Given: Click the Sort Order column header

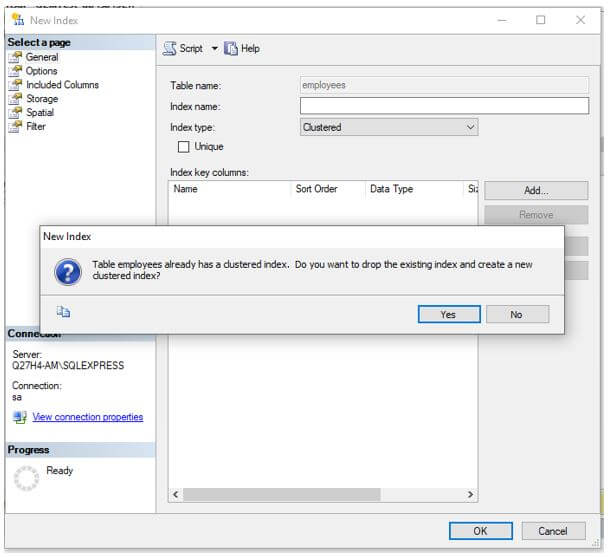Looking at the screenshot, I should tap(328, 189).
